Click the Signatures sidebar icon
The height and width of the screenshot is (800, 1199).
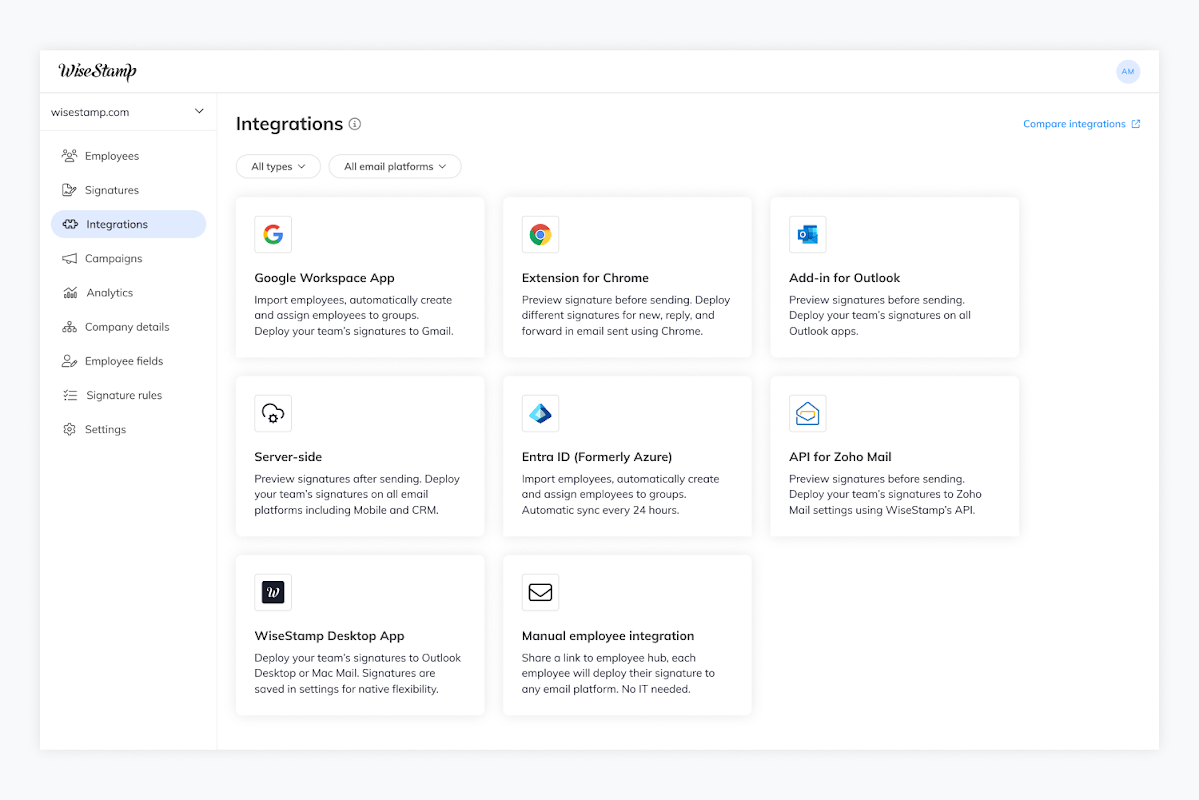[x=70, y=190]
